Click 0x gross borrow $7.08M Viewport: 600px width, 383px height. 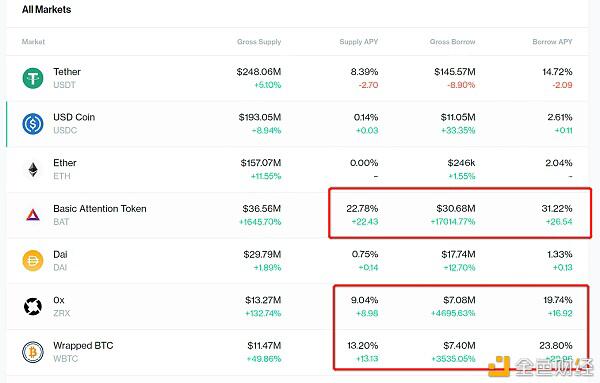[459, 300]
